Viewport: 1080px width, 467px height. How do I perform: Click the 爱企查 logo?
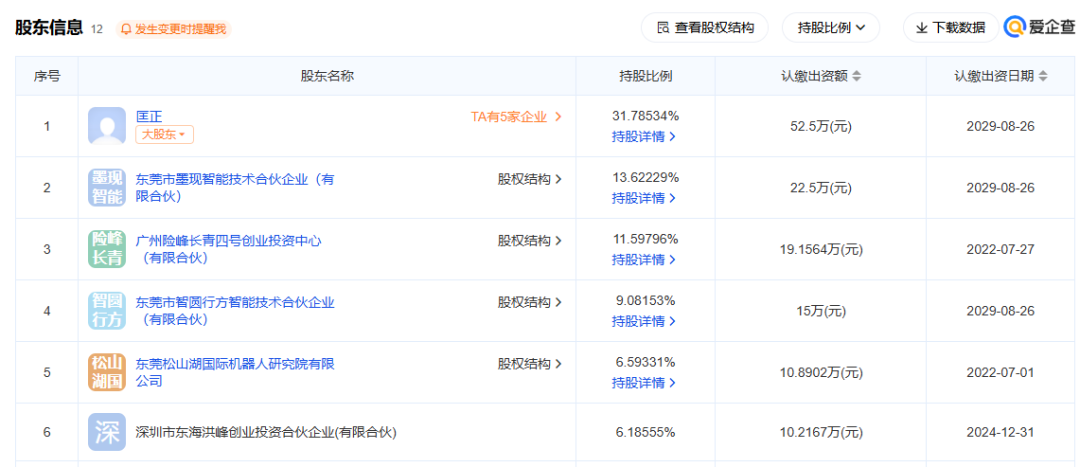[1039, 27]
